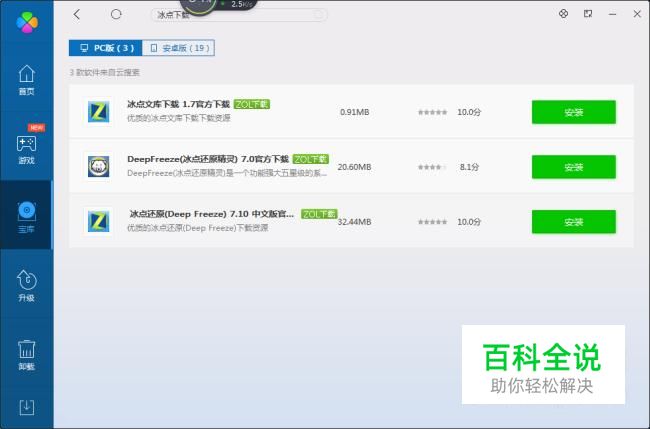Go back with the left arrow

point(77,15)
